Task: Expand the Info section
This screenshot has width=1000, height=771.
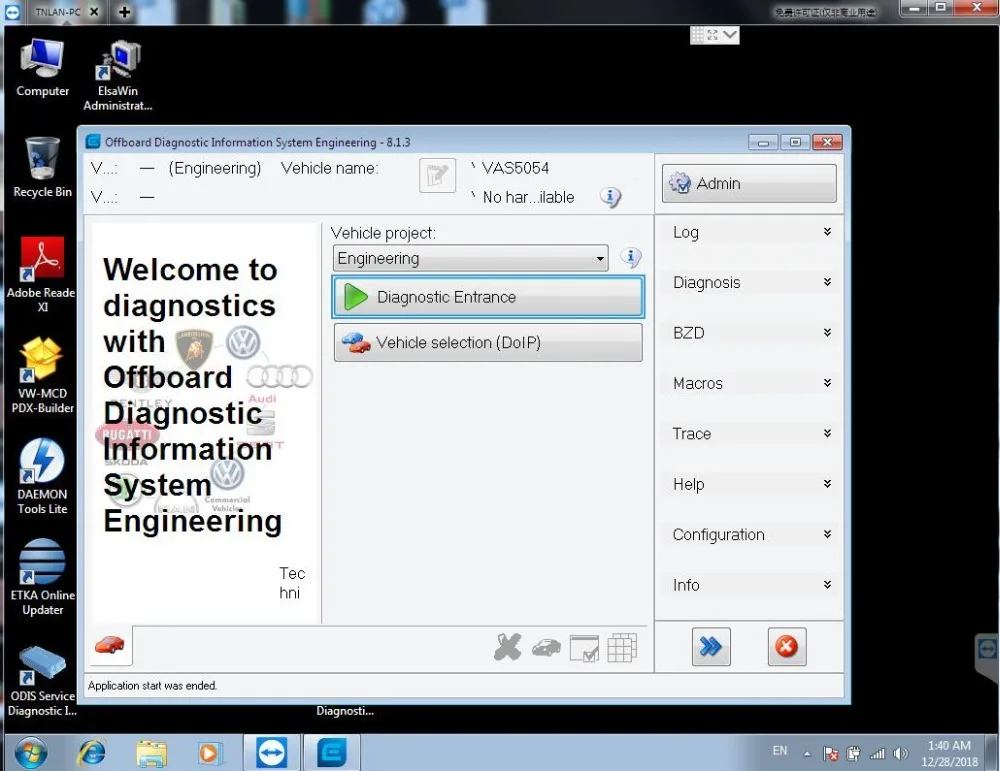Action: coord(752,585)
